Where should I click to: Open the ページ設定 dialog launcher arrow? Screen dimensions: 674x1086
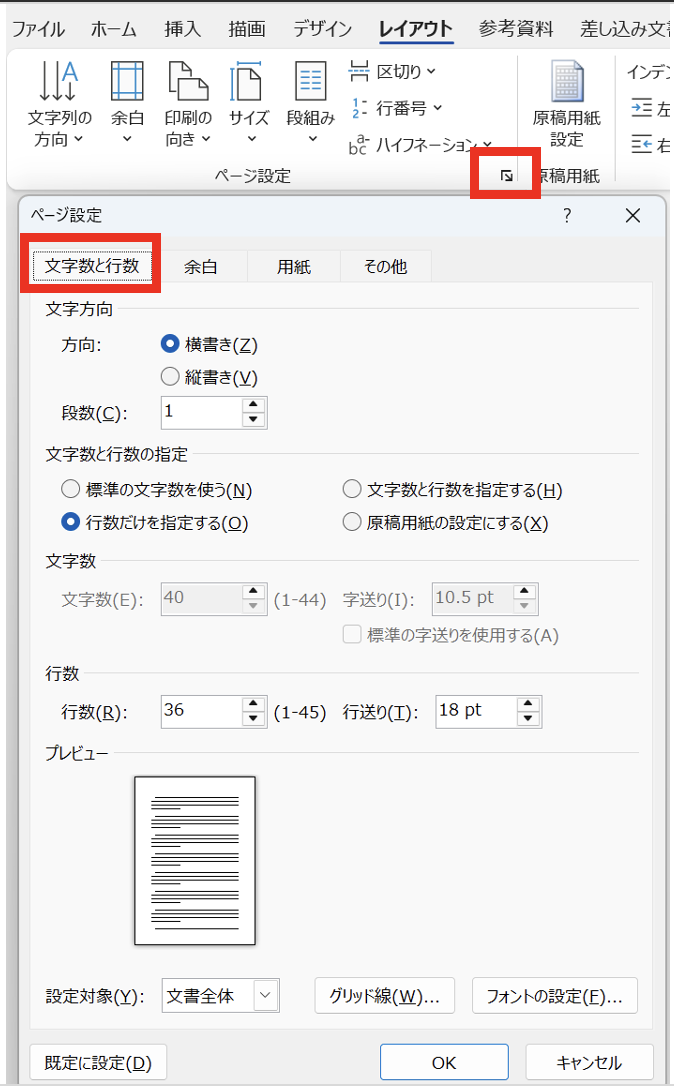click(x=506, y=176)
